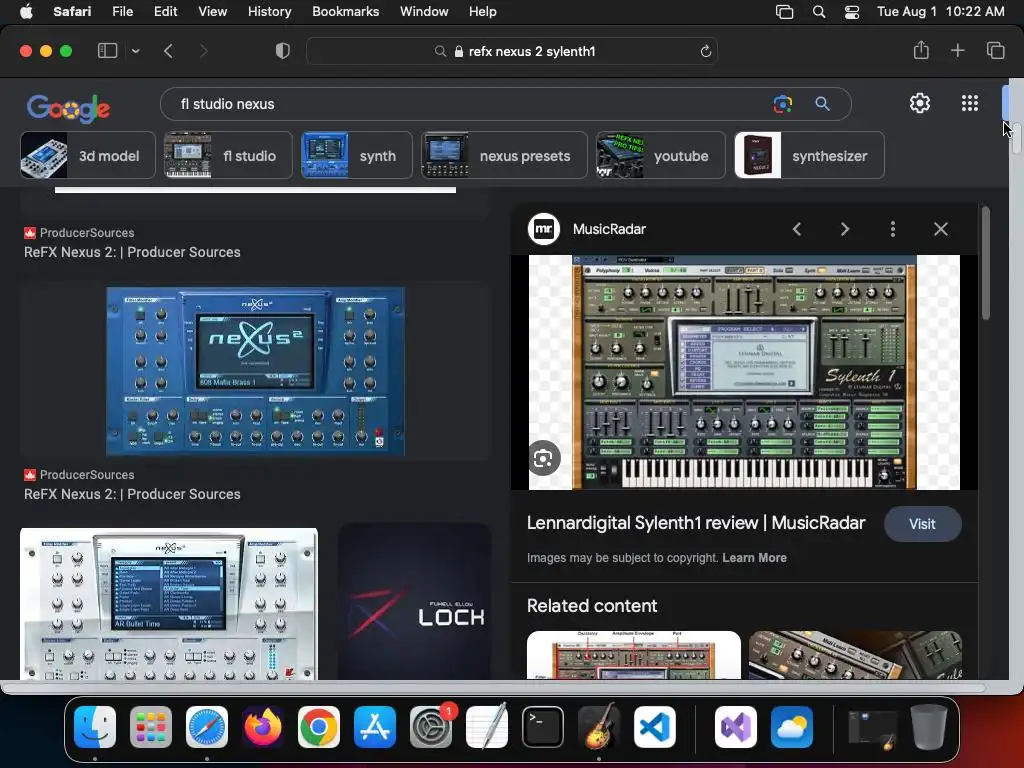1024x768 pixels.
Task: Reload the page with the refresh icon
Action: 705,51
